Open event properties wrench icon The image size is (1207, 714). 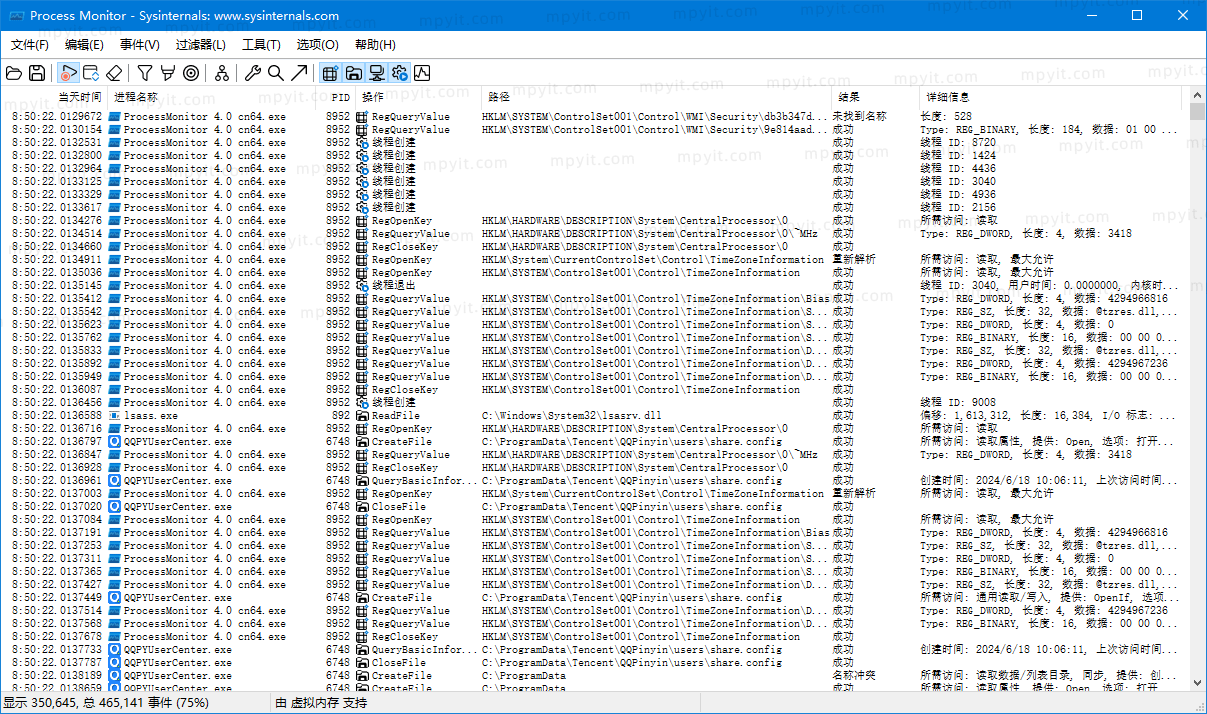coord(253,73)
